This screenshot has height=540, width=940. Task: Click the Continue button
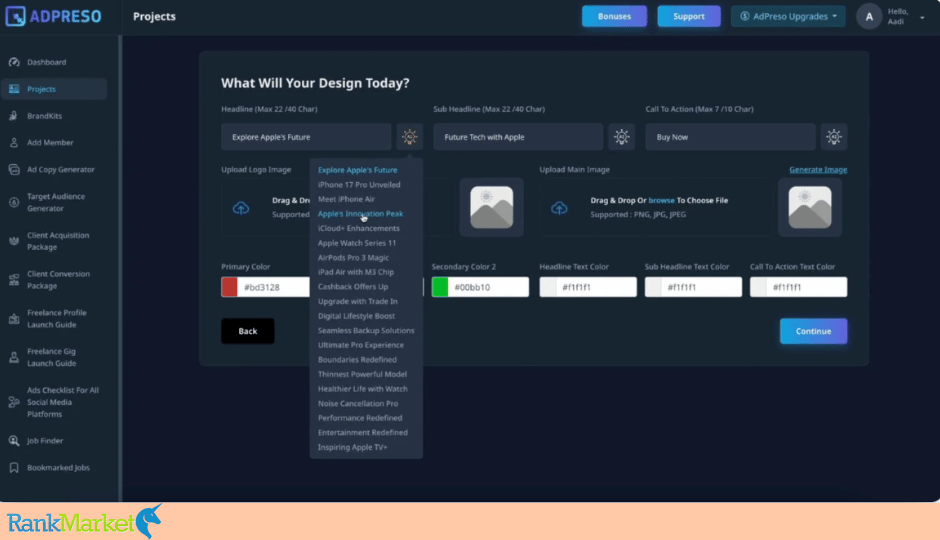tap(813, 331)
